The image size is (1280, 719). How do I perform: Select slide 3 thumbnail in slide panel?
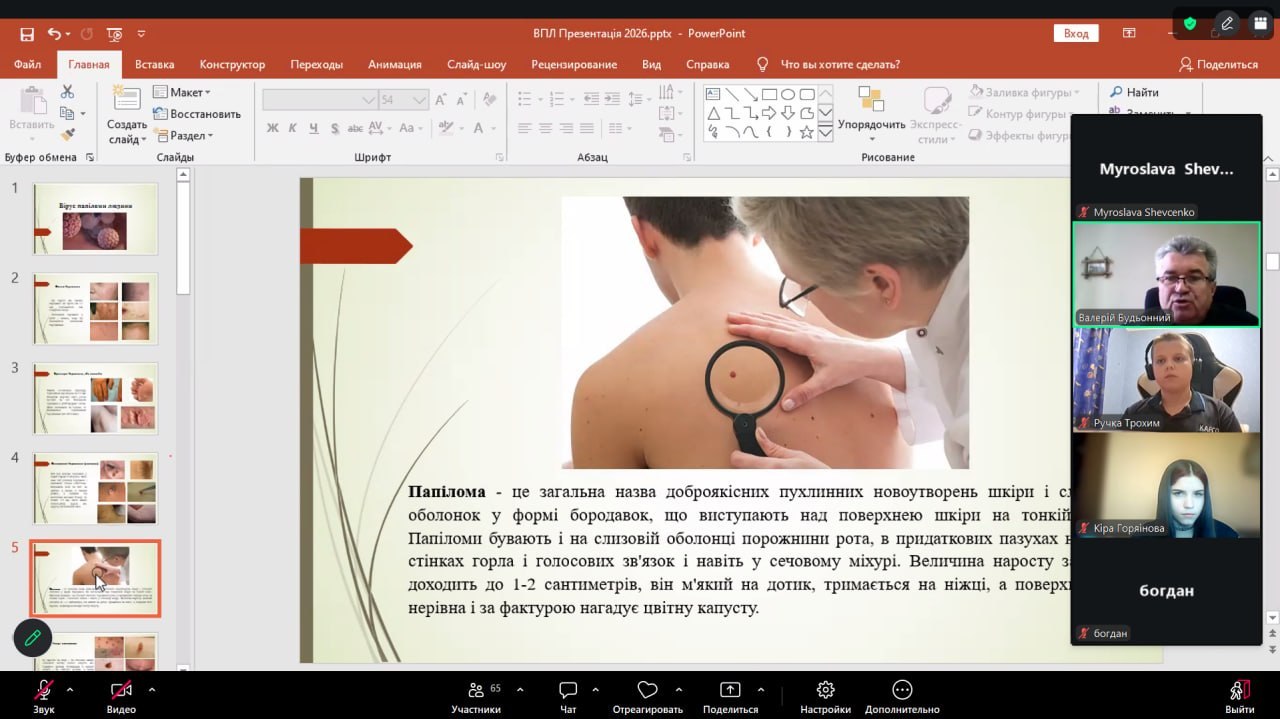95,398
